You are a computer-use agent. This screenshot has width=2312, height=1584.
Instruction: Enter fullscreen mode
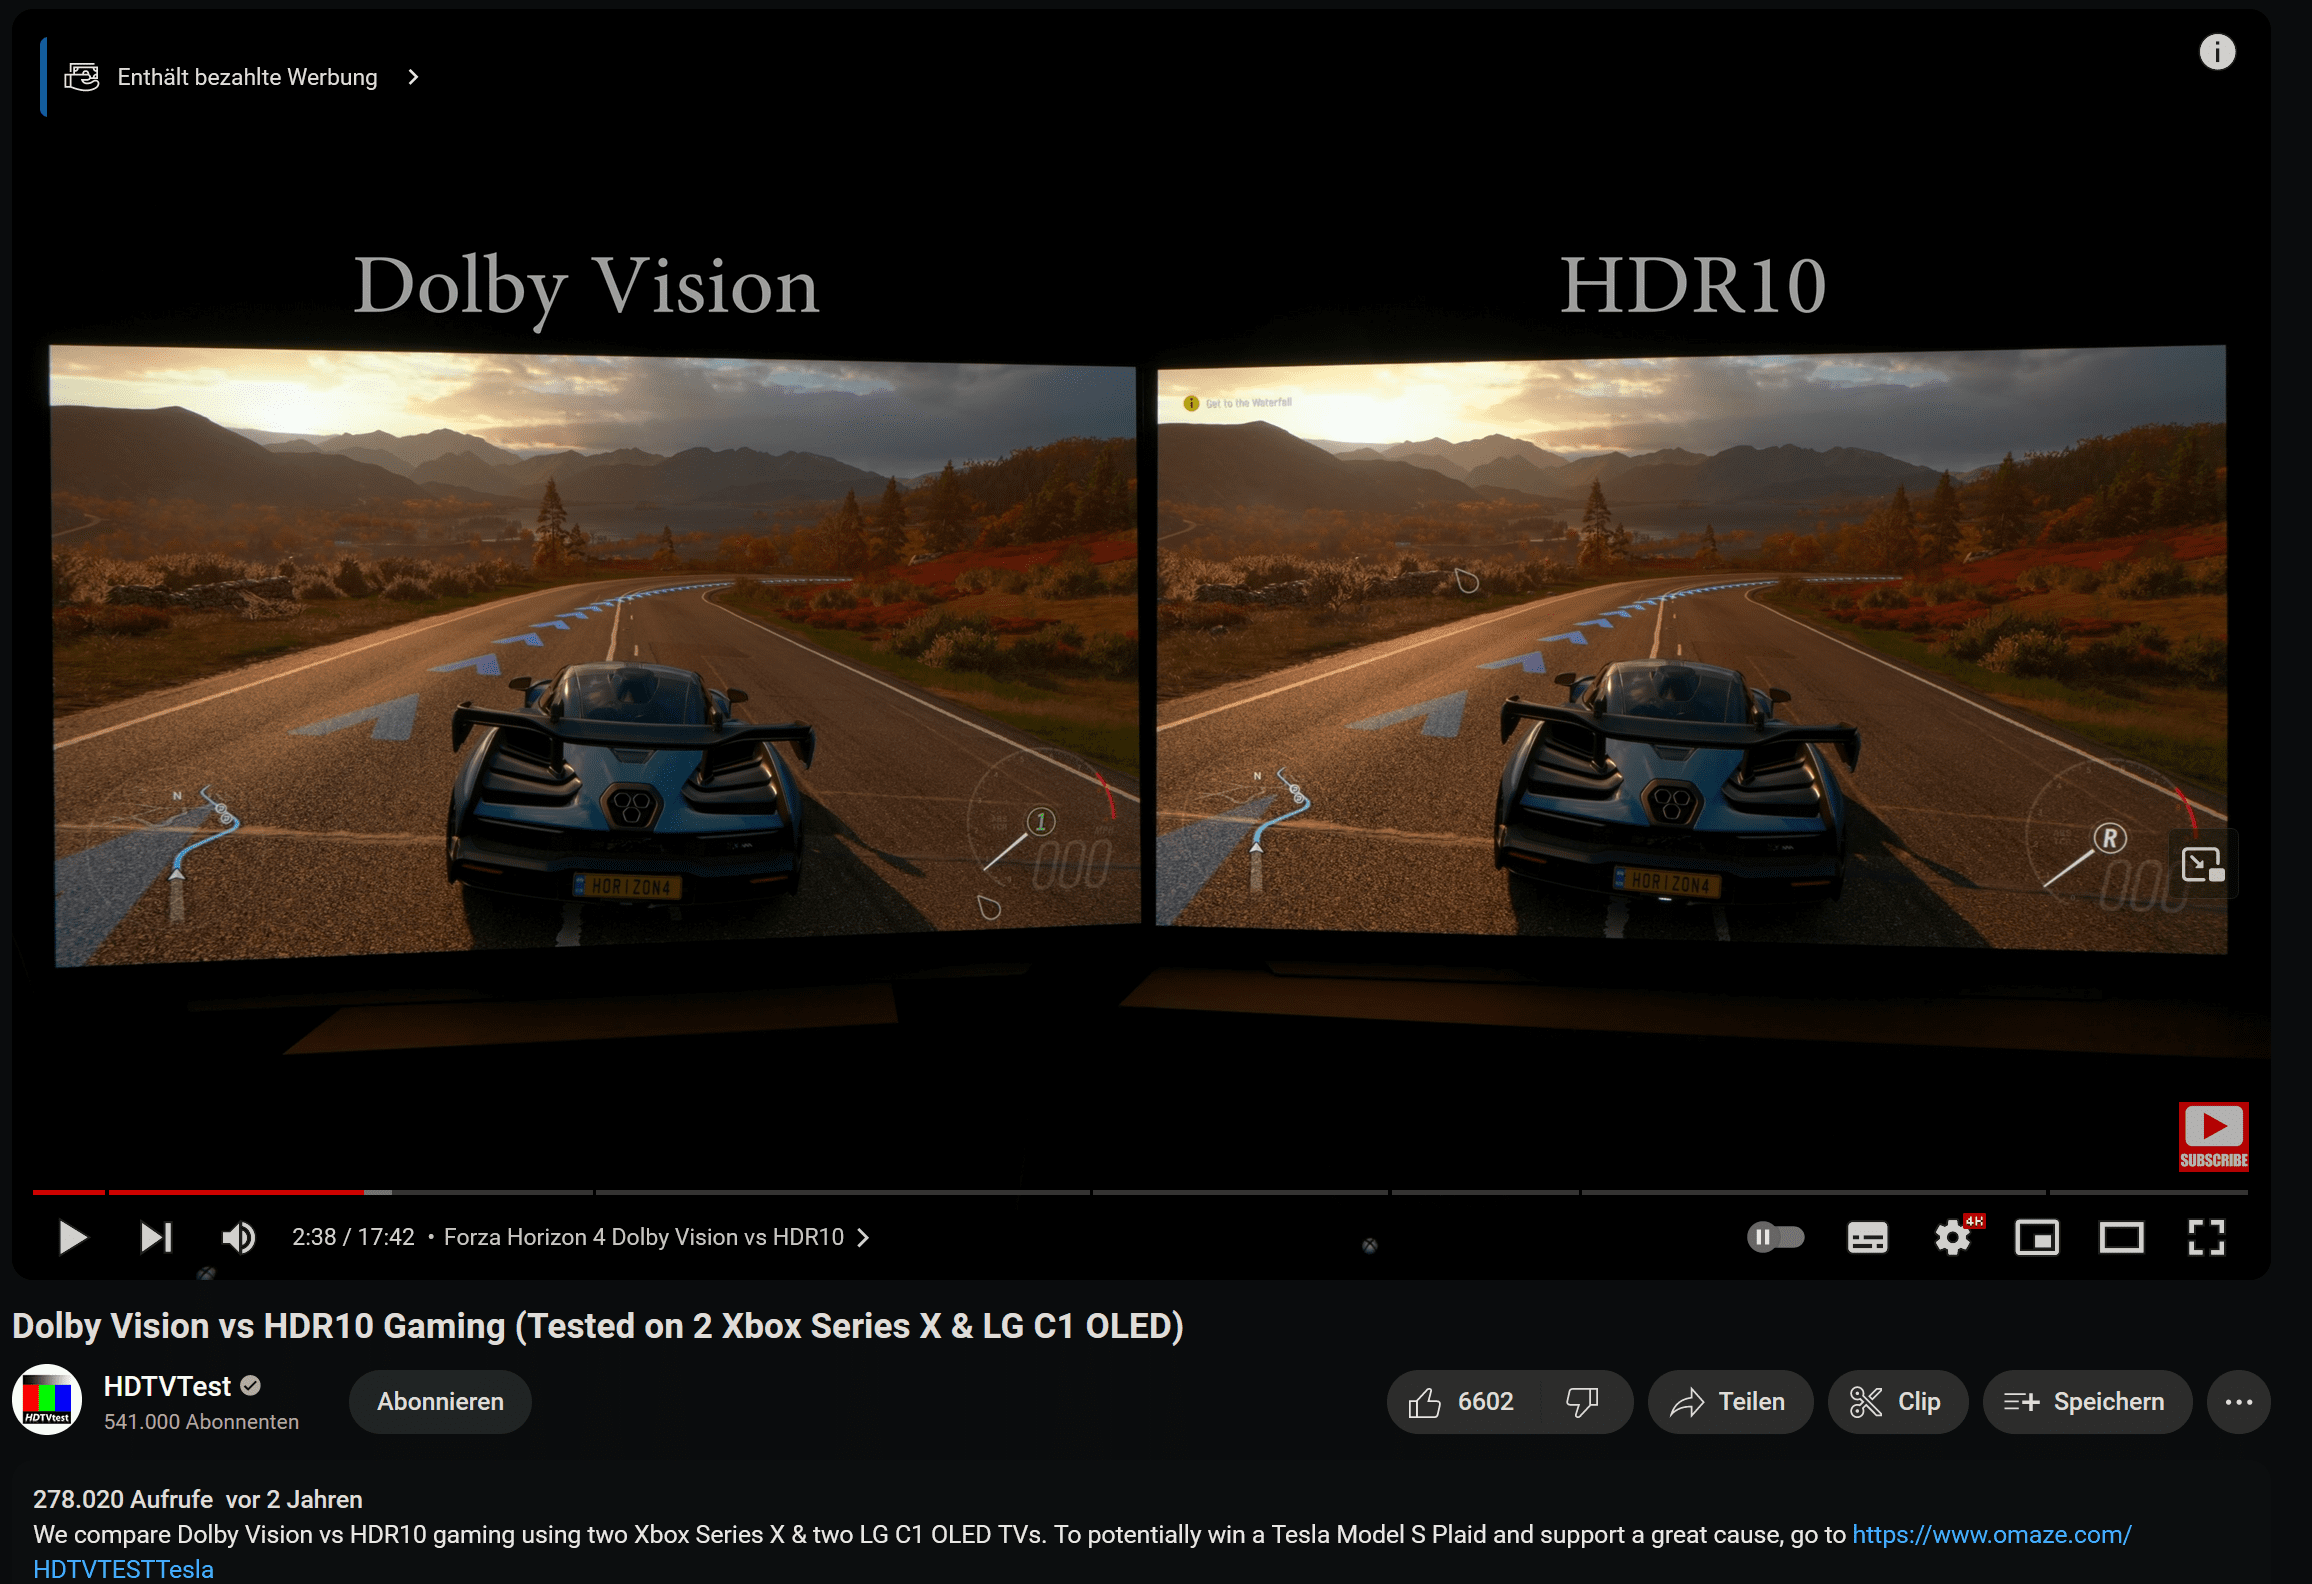[2206, 1237]
